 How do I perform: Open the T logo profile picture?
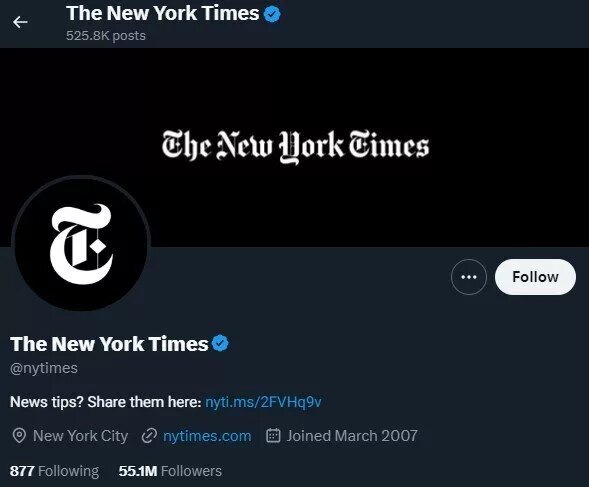click(x=81, y=244)
